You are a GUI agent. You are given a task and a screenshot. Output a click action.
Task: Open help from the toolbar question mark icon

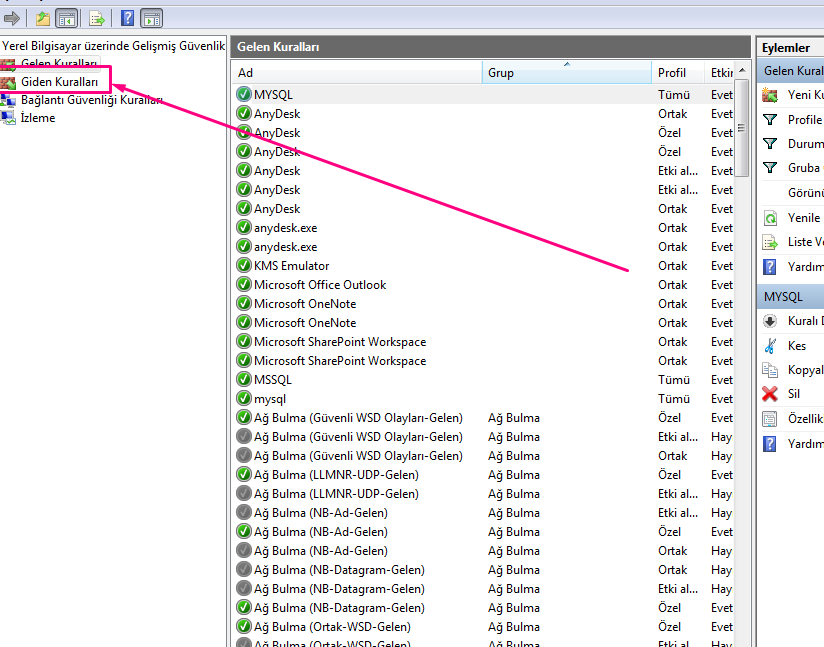click(x=127, y=18)
